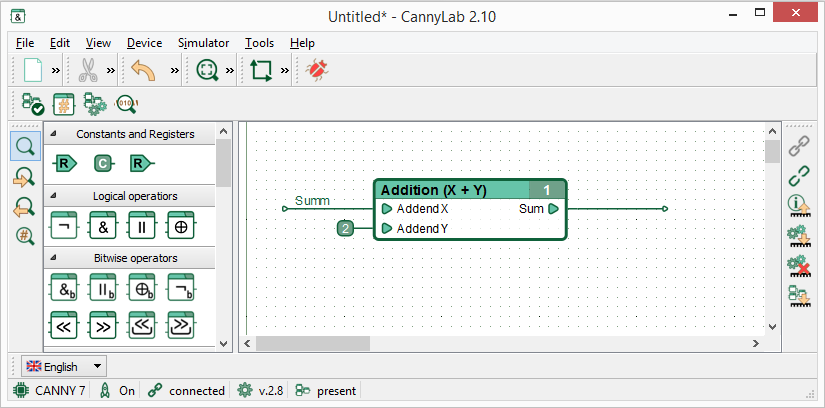Collapse the Constants and Registers section
Screen dimensions: 825x408
pyautogui.click(x=53, y=134)
